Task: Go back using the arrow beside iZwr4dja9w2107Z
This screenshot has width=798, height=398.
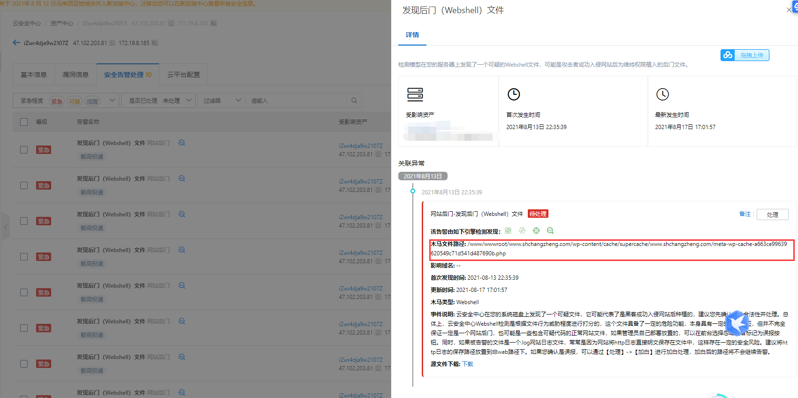Action: pos(16,43)
